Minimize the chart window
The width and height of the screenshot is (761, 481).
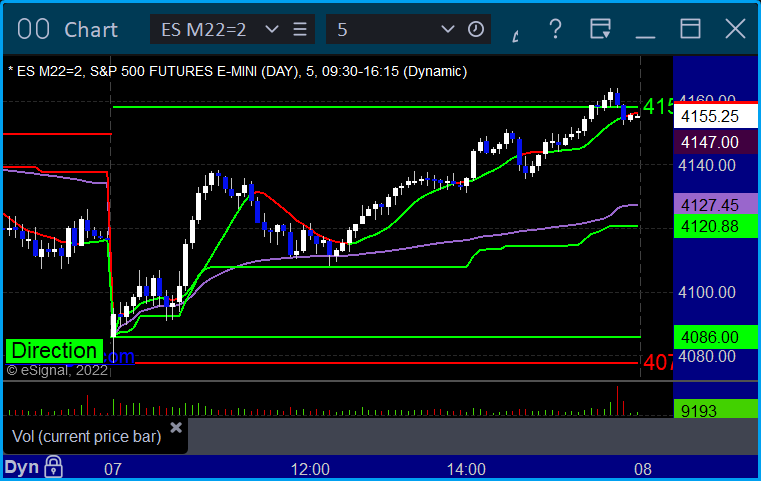pos(645,36)
